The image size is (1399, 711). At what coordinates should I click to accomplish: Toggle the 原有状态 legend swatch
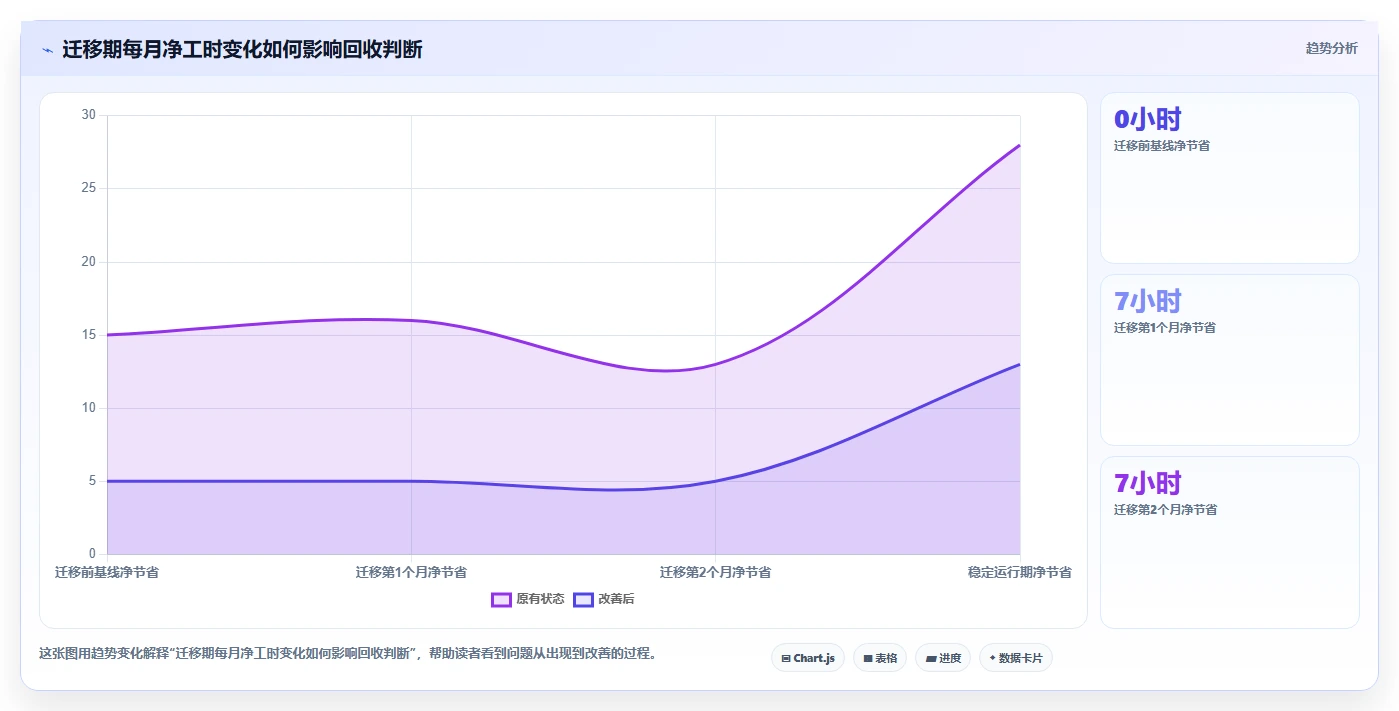pos(501,599)
